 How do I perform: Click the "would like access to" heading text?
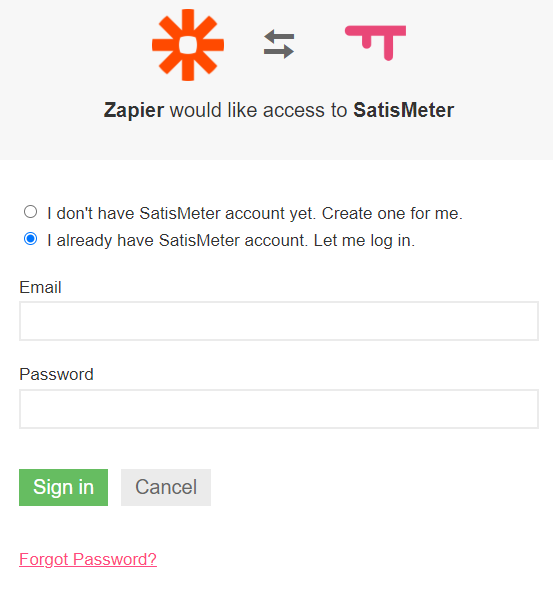tap(259, 110)
